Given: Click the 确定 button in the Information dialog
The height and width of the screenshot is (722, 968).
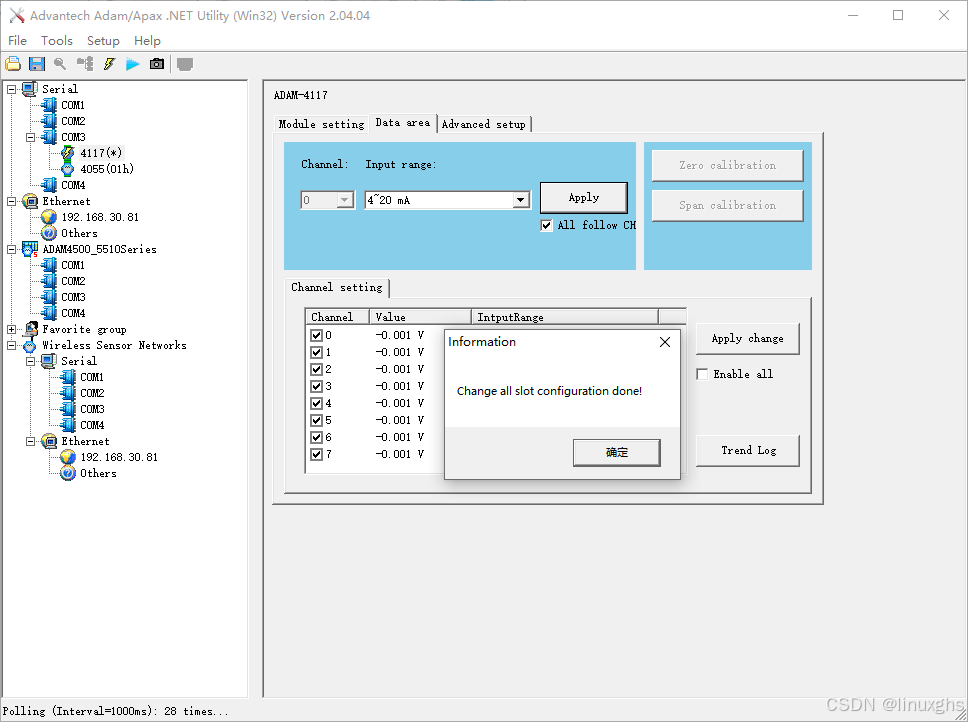Looking at the screenshot, I should (616, 452).
